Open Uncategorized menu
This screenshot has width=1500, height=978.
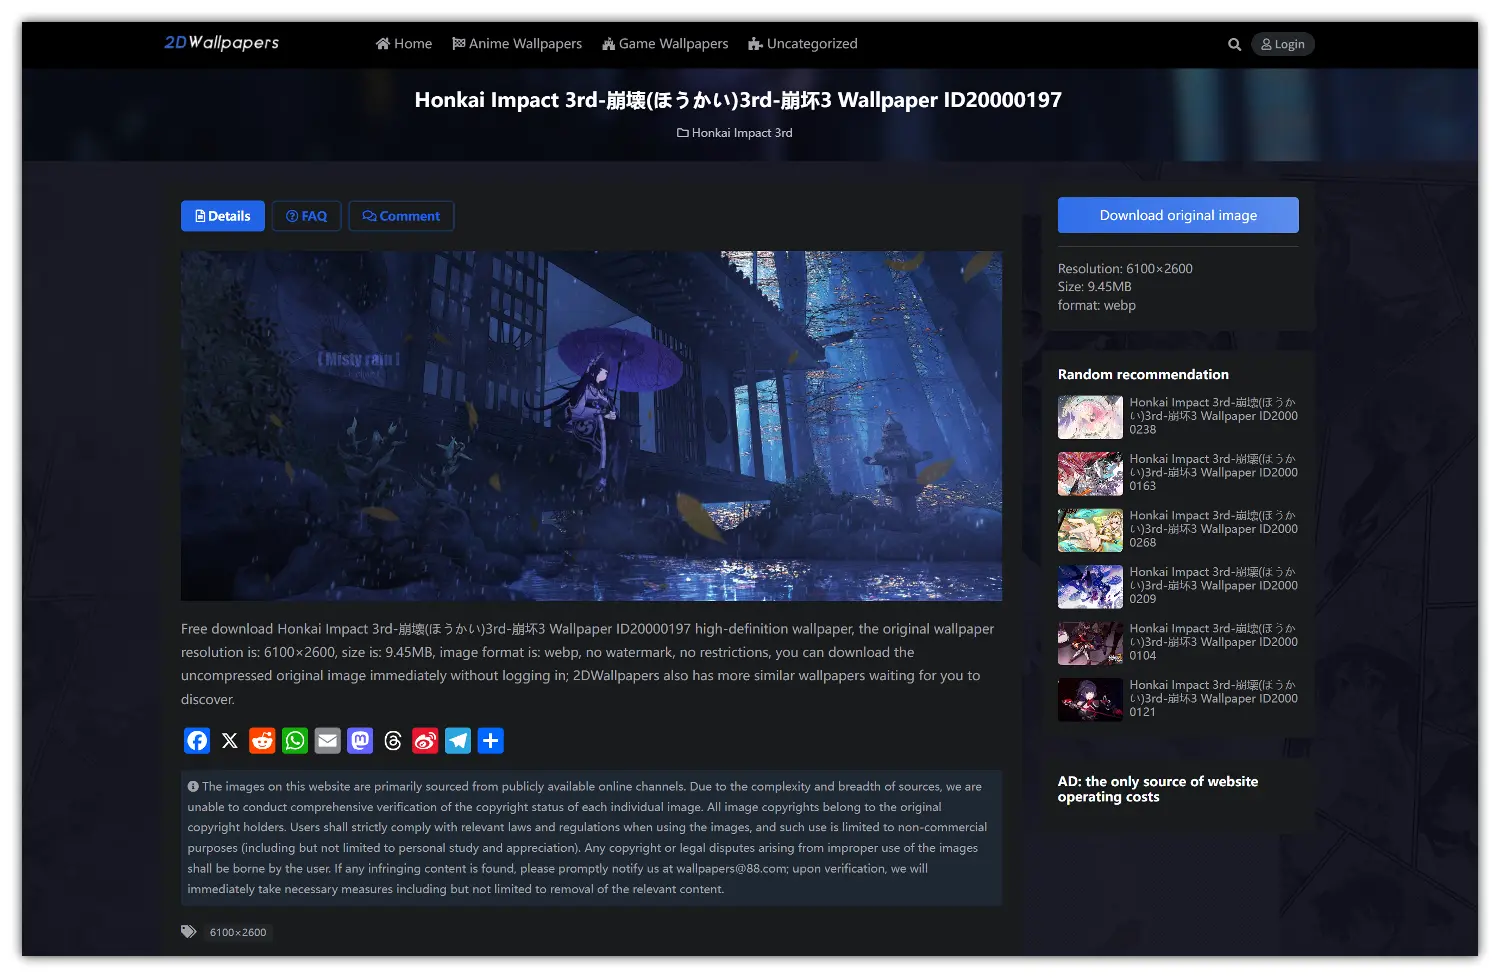[803, 44]
